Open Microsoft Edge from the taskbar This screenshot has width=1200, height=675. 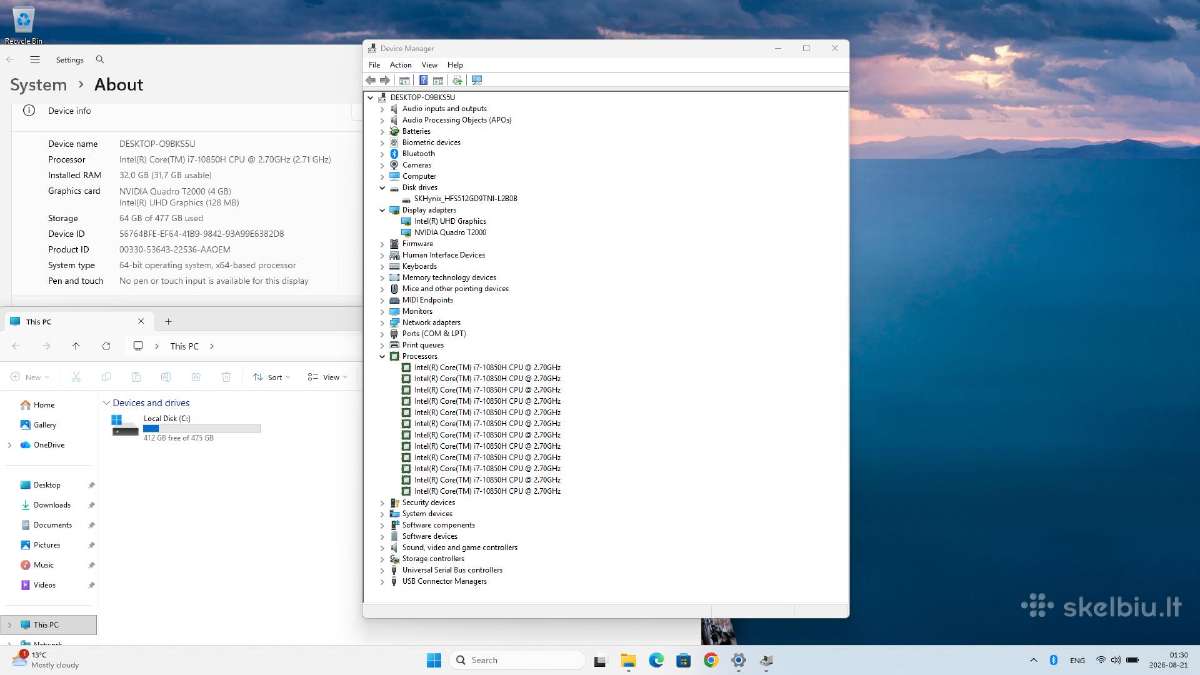click(656, 660)
